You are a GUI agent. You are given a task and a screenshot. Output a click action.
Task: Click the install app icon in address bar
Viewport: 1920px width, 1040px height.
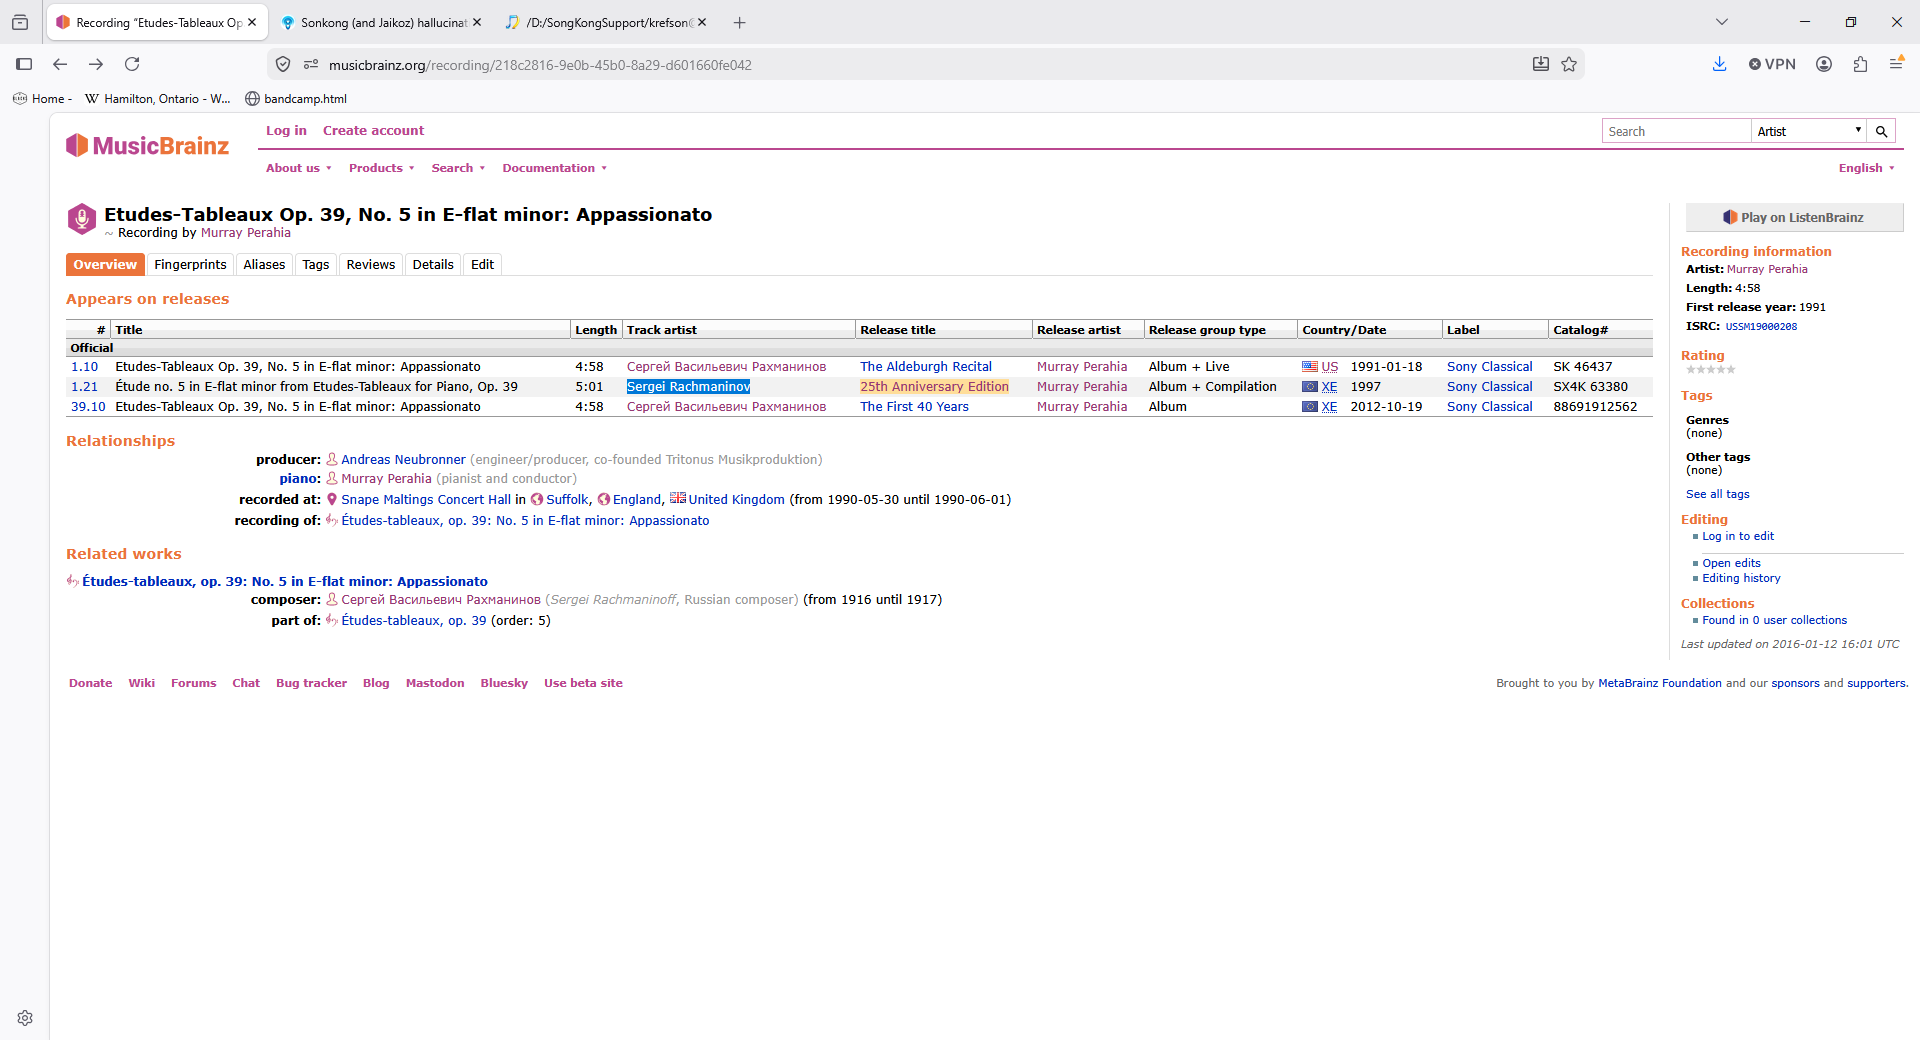point(1541,64)
